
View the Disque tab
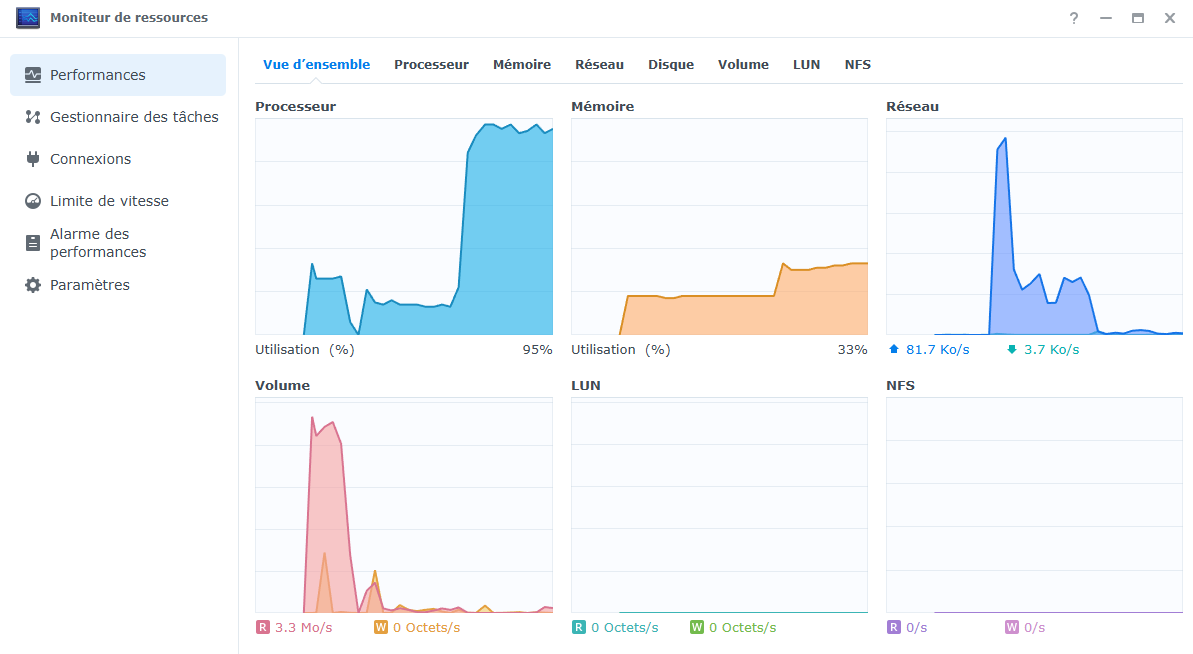tap(670, 64)
